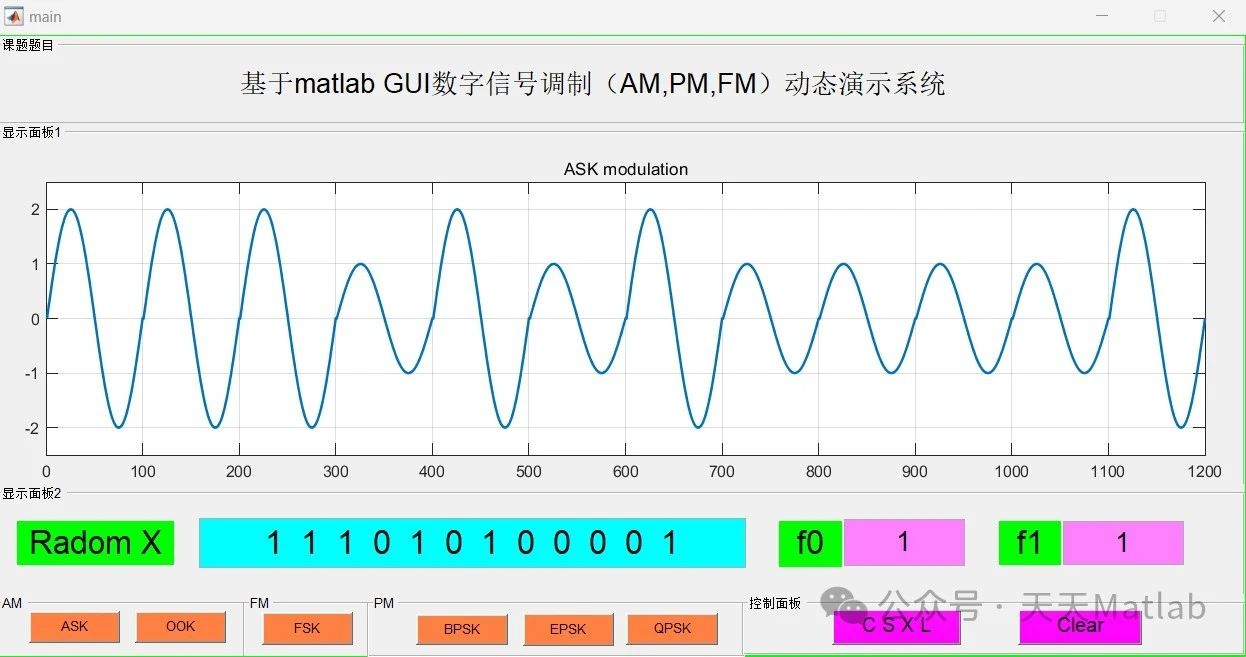Select the BPSK modulation in the PM panel
This screenshot has height=657, width=1246.
(462, 630)
